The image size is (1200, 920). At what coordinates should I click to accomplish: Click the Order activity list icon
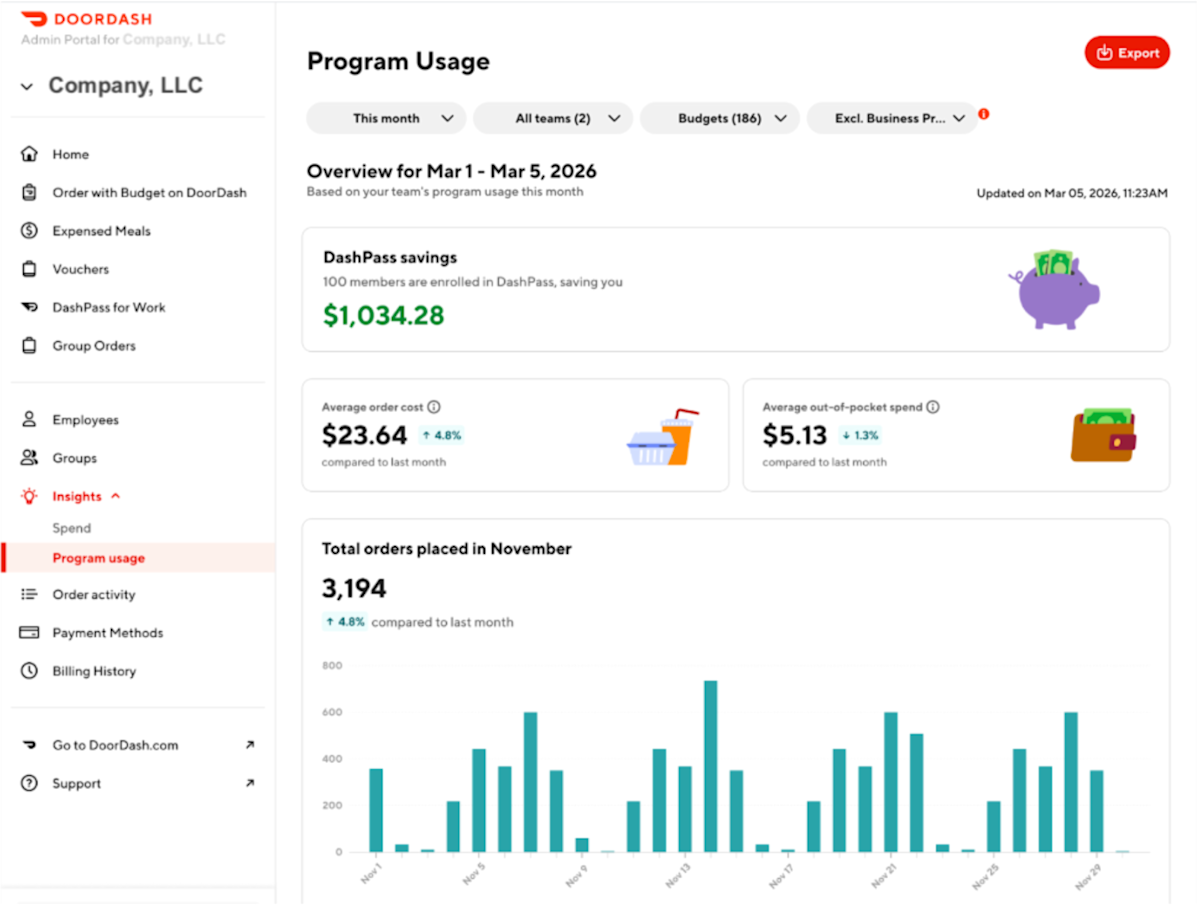click(29, 594)
